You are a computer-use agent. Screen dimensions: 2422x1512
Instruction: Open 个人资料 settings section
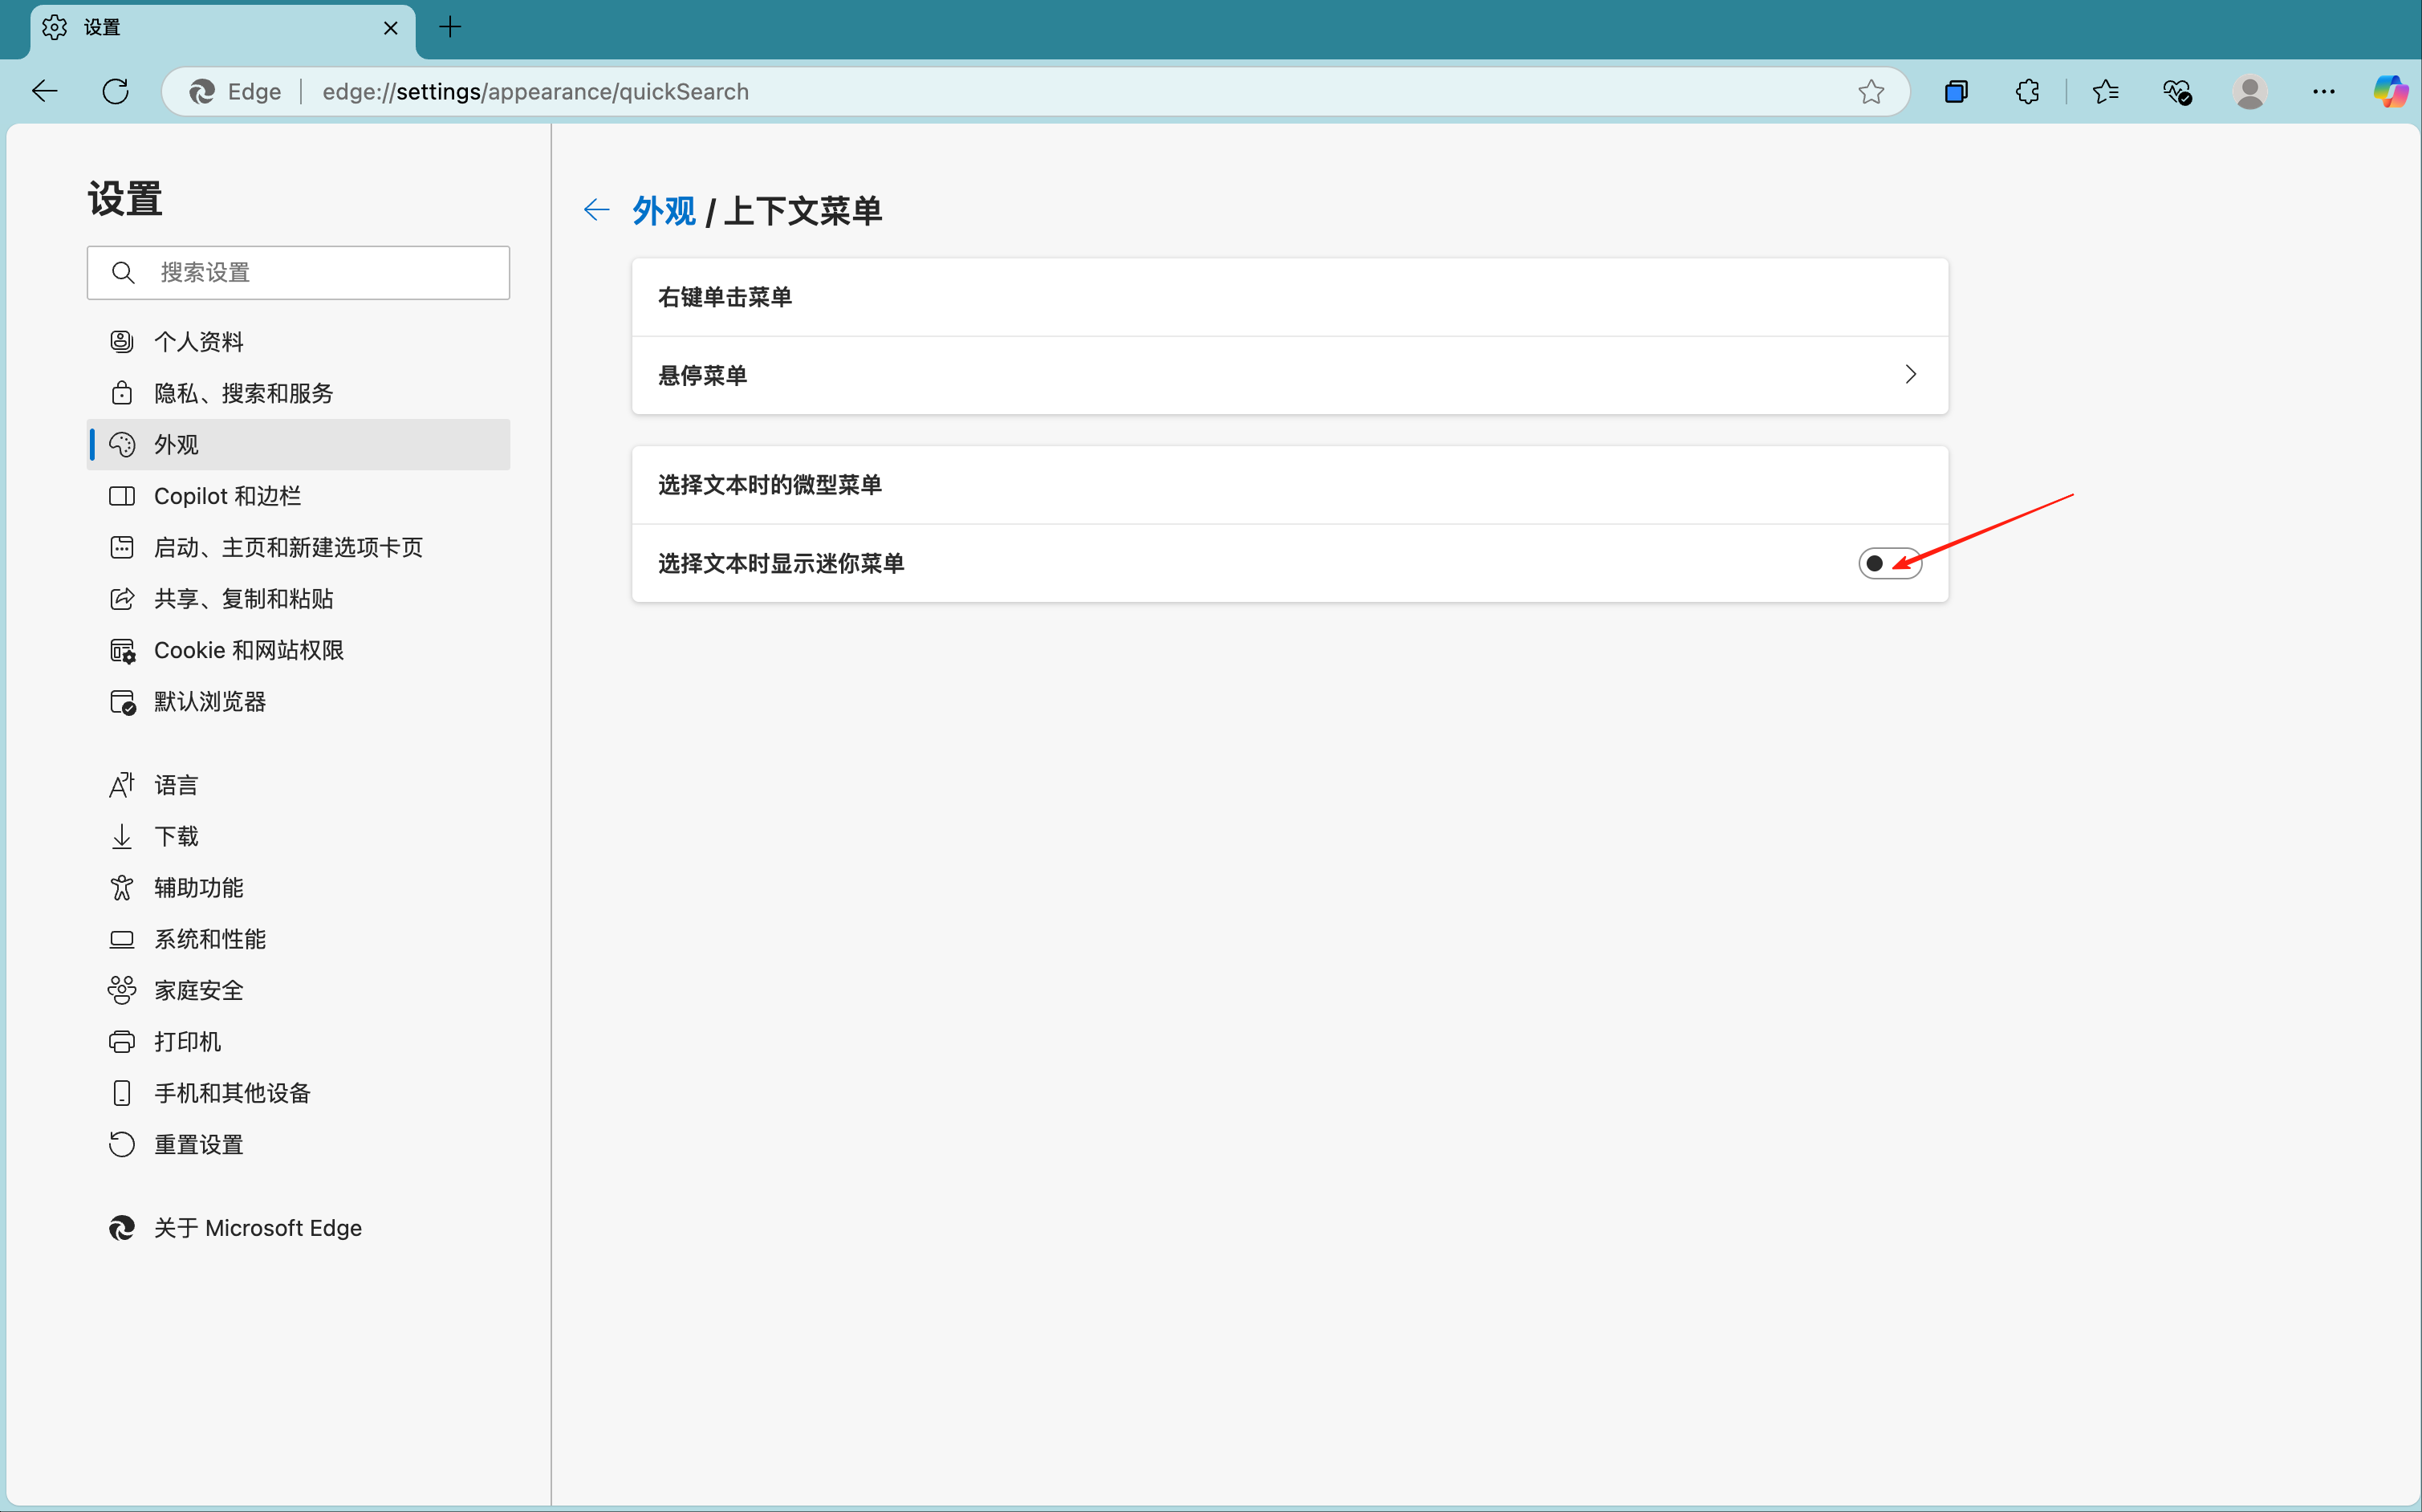[298, 342]
